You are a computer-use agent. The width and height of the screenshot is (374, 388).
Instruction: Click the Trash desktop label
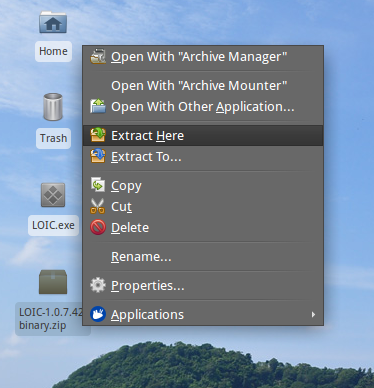(53, 138)
